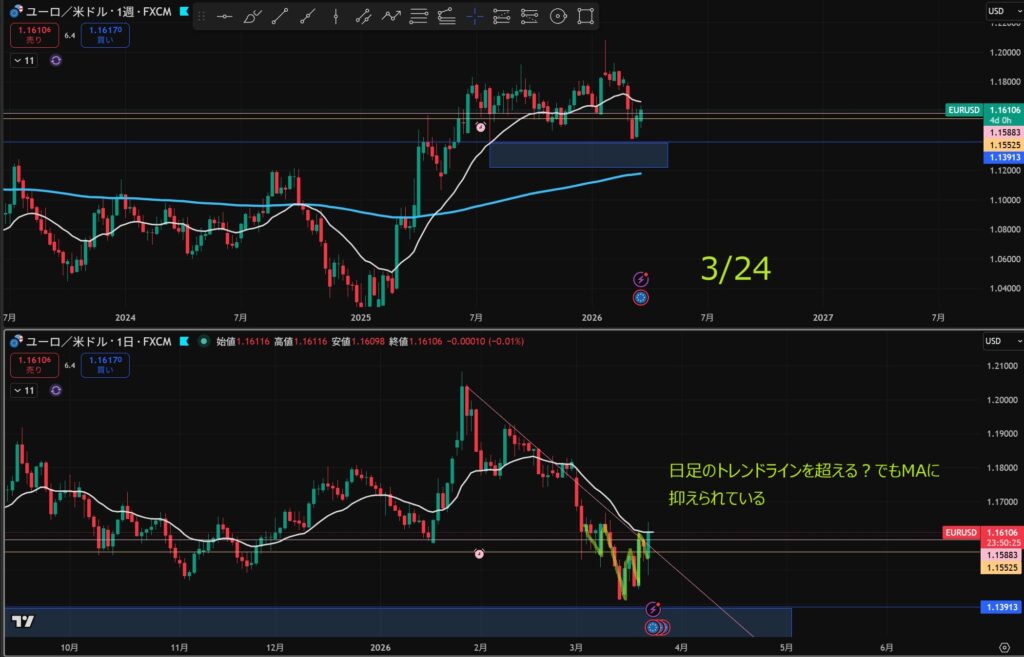
Task: Click the purple refresh icon on weekly chart
Action: [55, 60]
